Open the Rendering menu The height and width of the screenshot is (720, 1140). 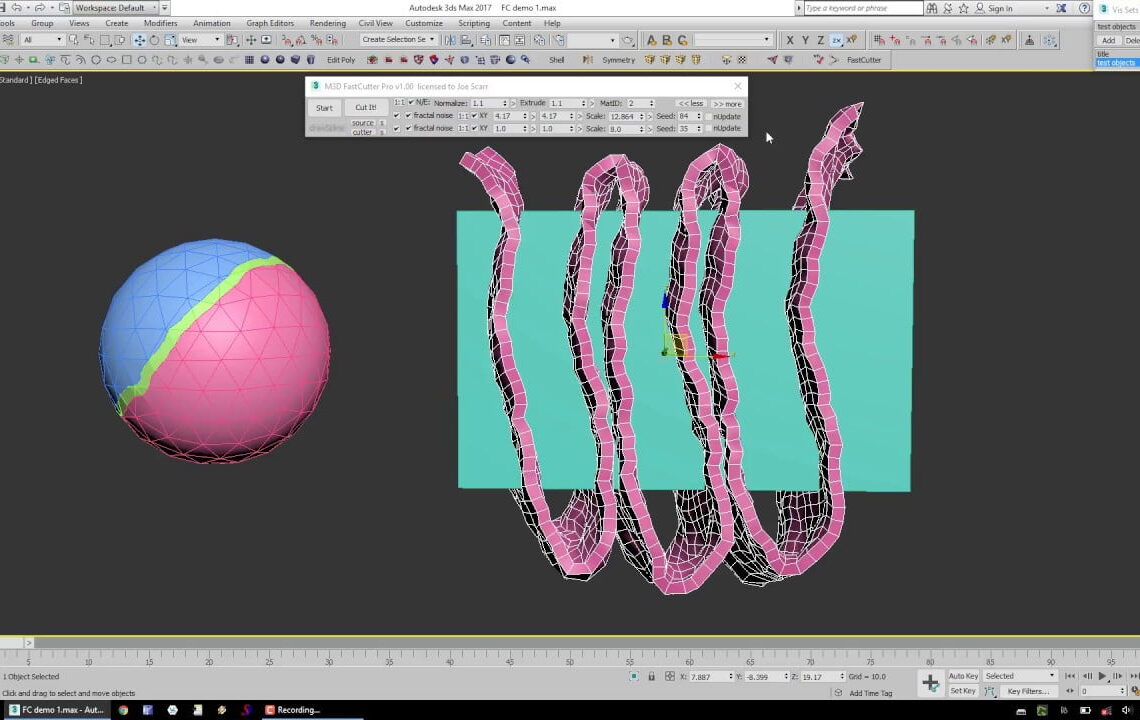tap(327, 23)
